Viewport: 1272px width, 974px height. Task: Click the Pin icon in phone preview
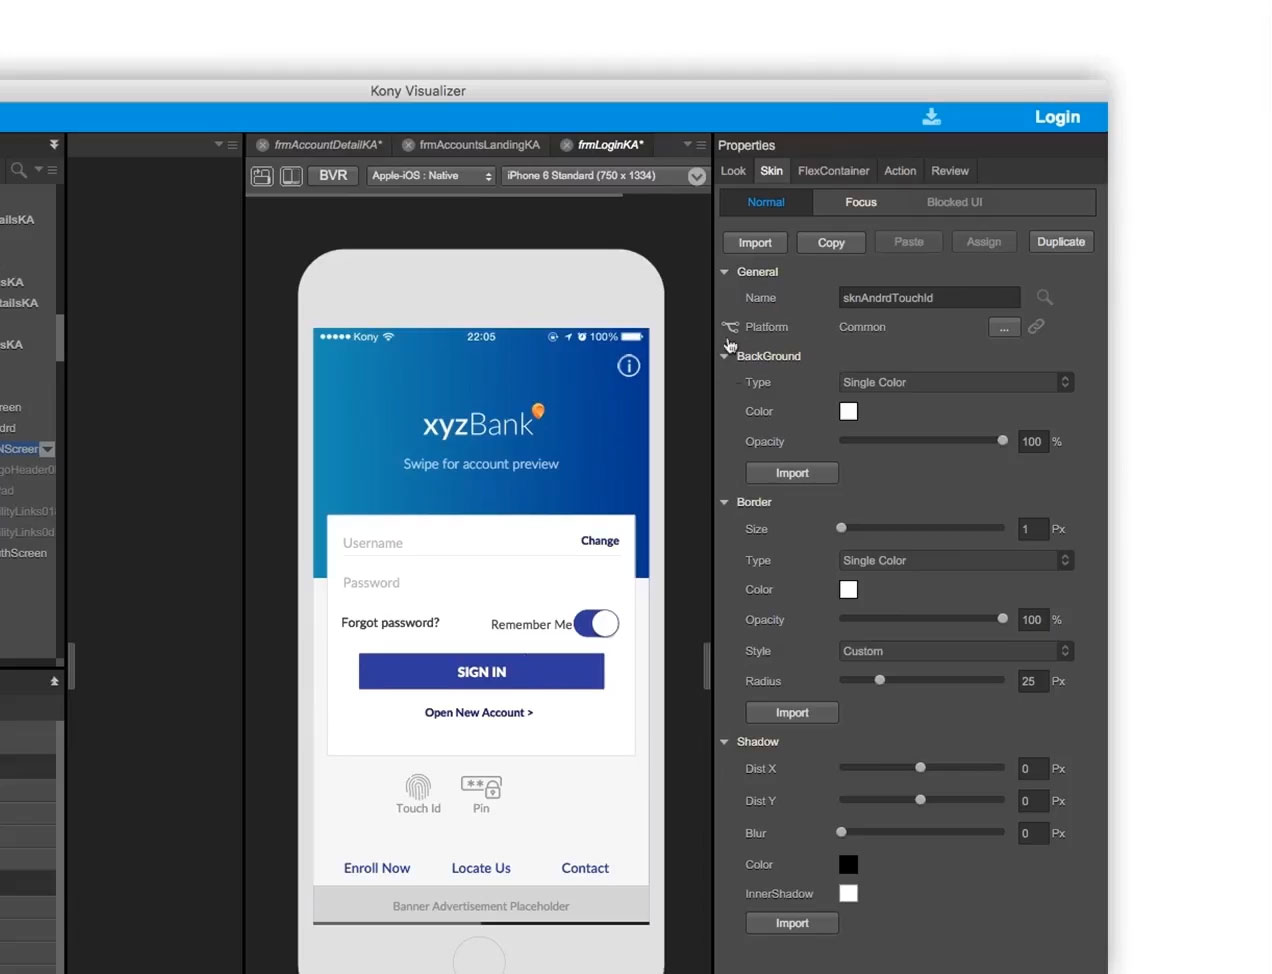(x=481, y=787)
